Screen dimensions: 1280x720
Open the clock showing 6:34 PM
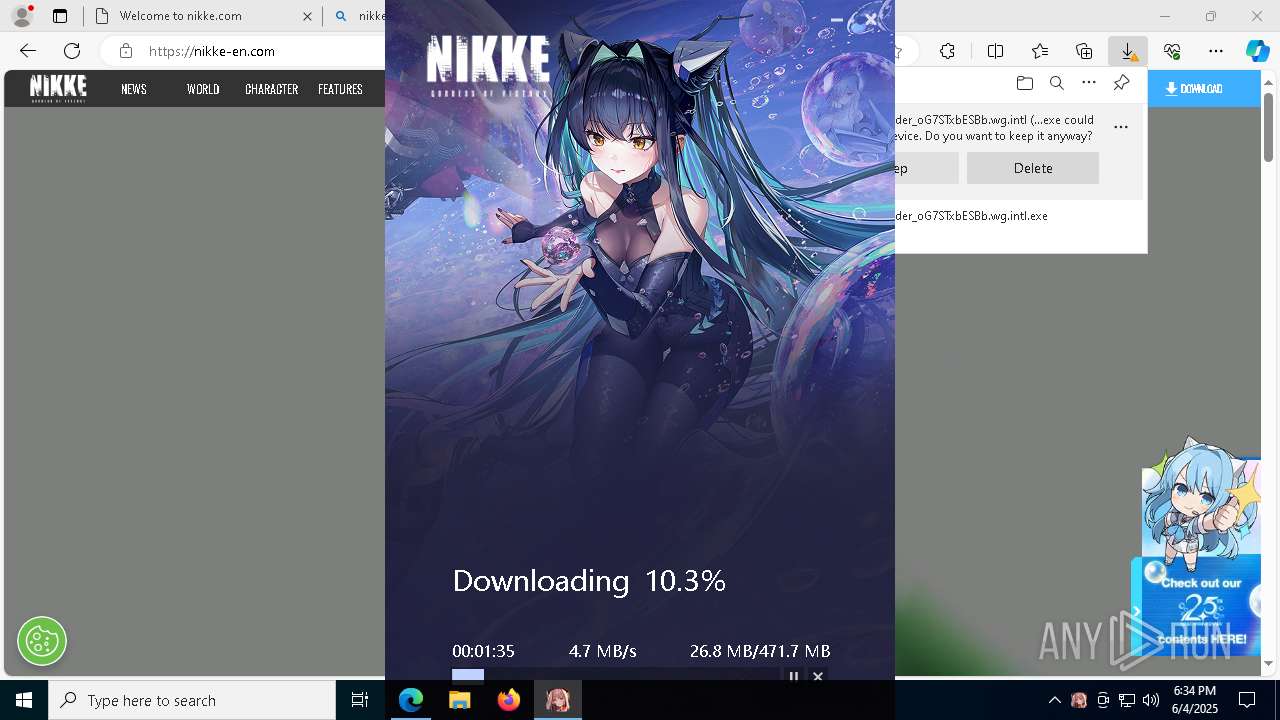click(x=1194, y=700)
